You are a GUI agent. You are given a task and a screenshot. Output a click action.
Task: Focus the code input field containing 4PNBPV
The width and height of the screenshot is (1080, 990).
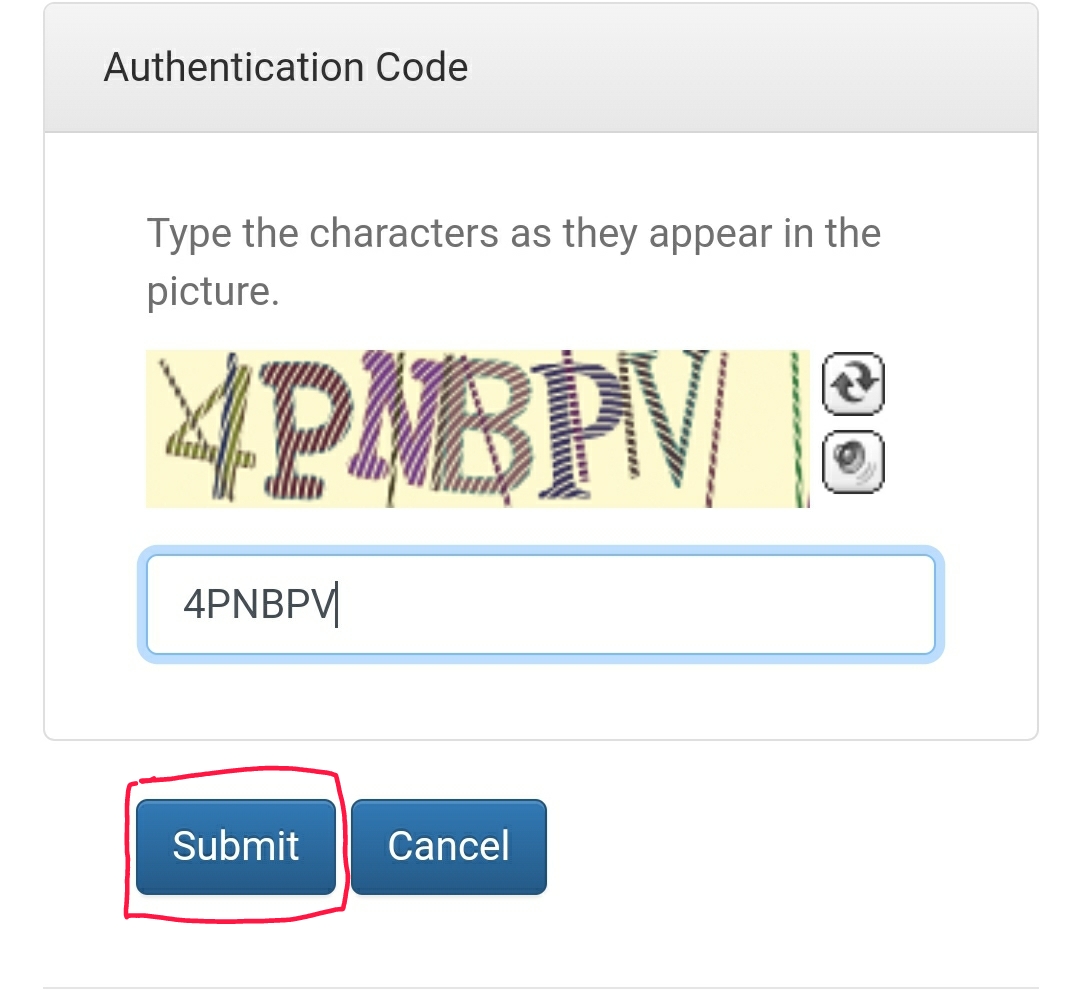click(541, 604)
